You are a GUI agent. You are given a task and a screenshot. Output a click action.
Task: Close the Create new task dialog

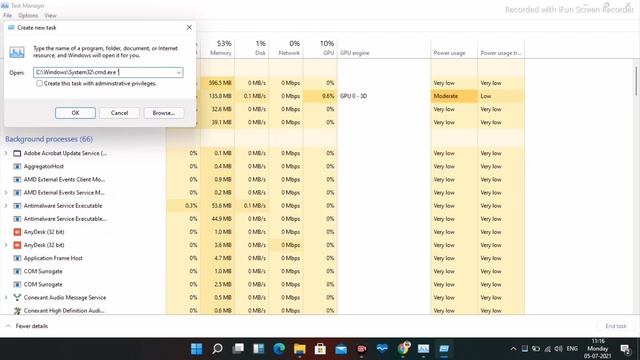click(189, 27)
